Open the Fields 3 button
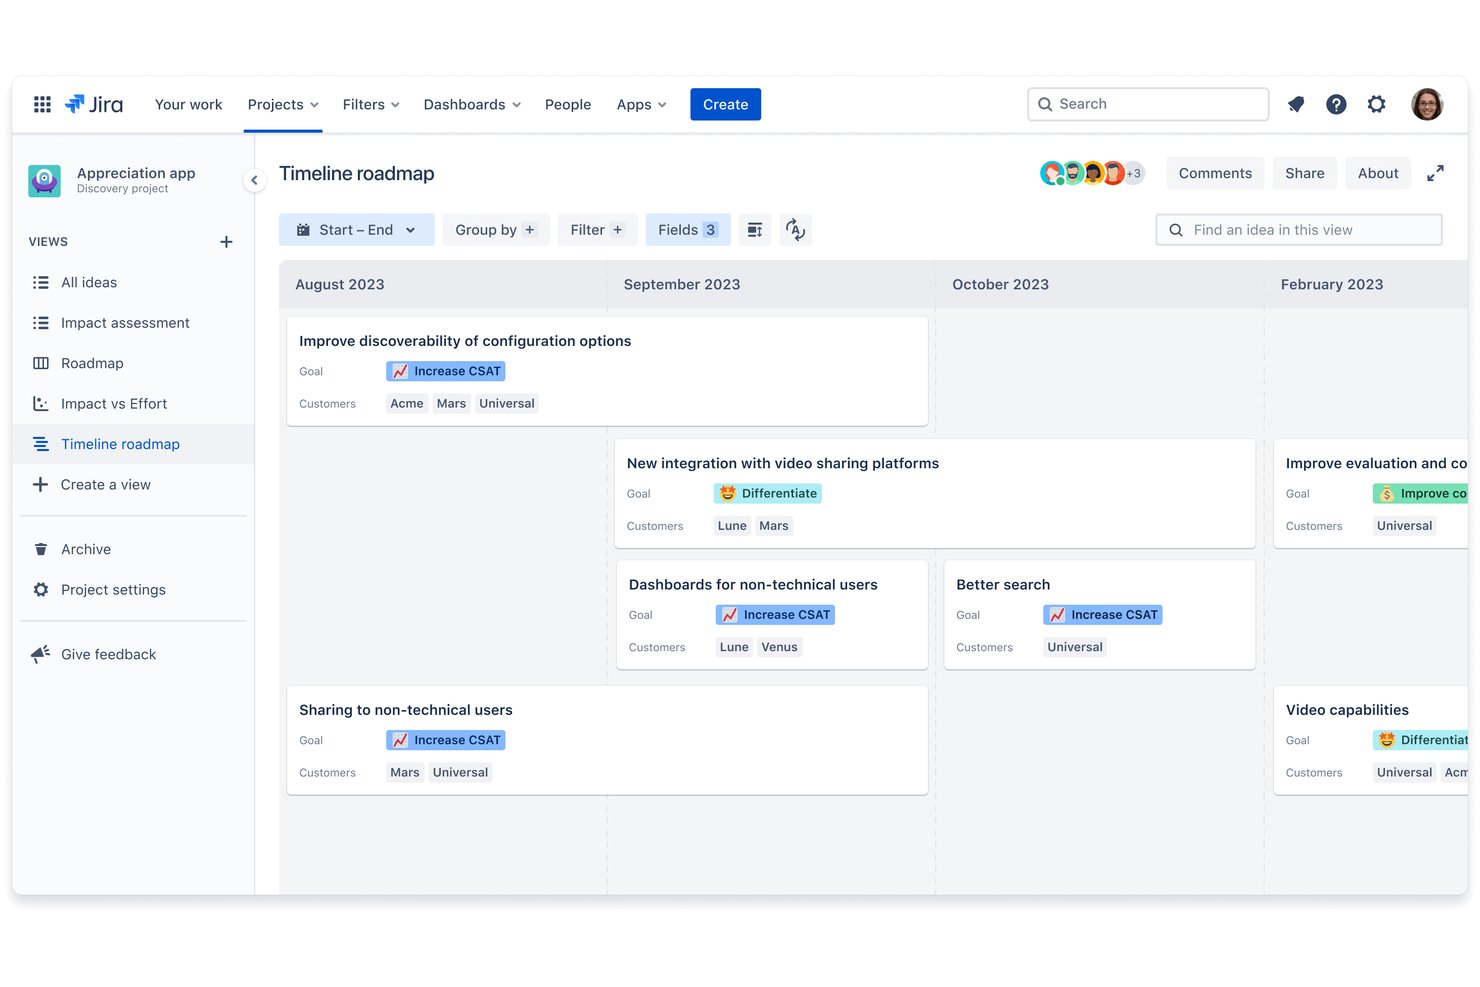This screenshot has height=987, width=1480. (688, 230)
